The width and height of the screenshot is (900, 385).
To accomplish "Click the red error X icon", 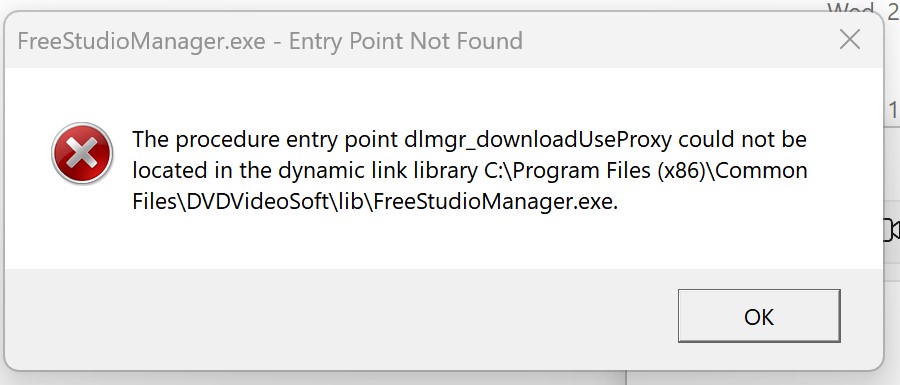I will 82,153.
